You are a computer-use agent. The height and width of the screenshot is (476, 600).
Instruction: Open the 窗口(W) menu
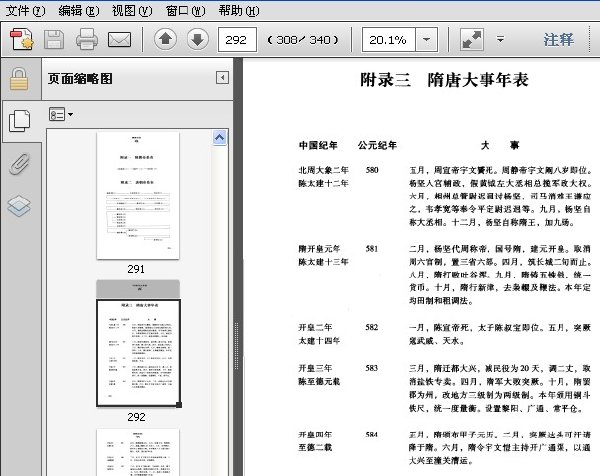click(186, 11)
